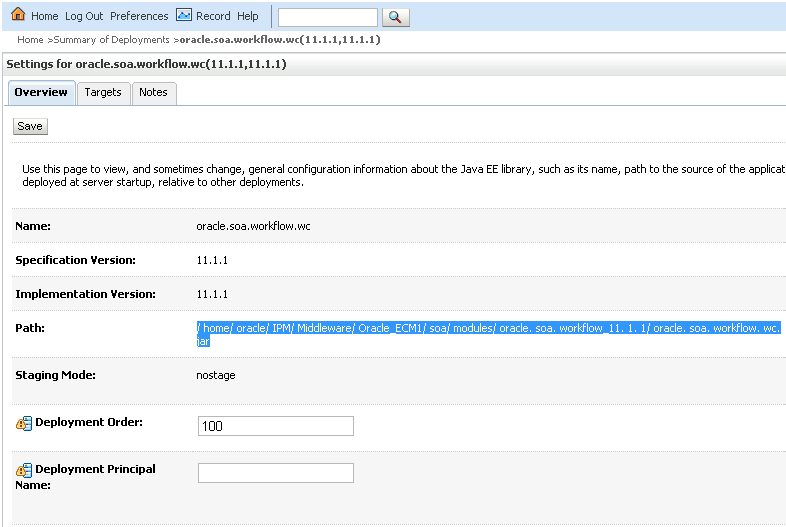Open Preferences in top toolbar
Image resolution: width=786 pixels, height=527 pixels.
pos(139,16)
